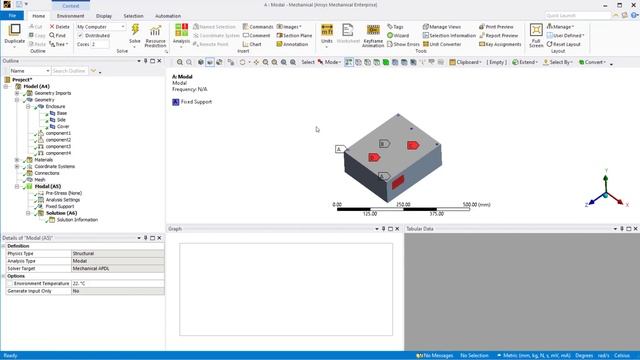Viewport: 640px width, 360px height.
Task: Open Manage Views
Action: (x=442, y=27)
